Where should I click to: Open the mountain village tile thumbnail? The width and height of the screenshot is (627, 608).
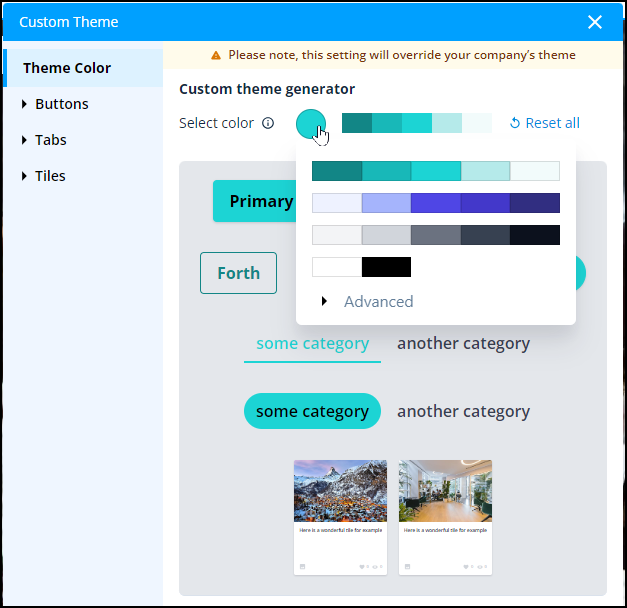coord(340,490)
